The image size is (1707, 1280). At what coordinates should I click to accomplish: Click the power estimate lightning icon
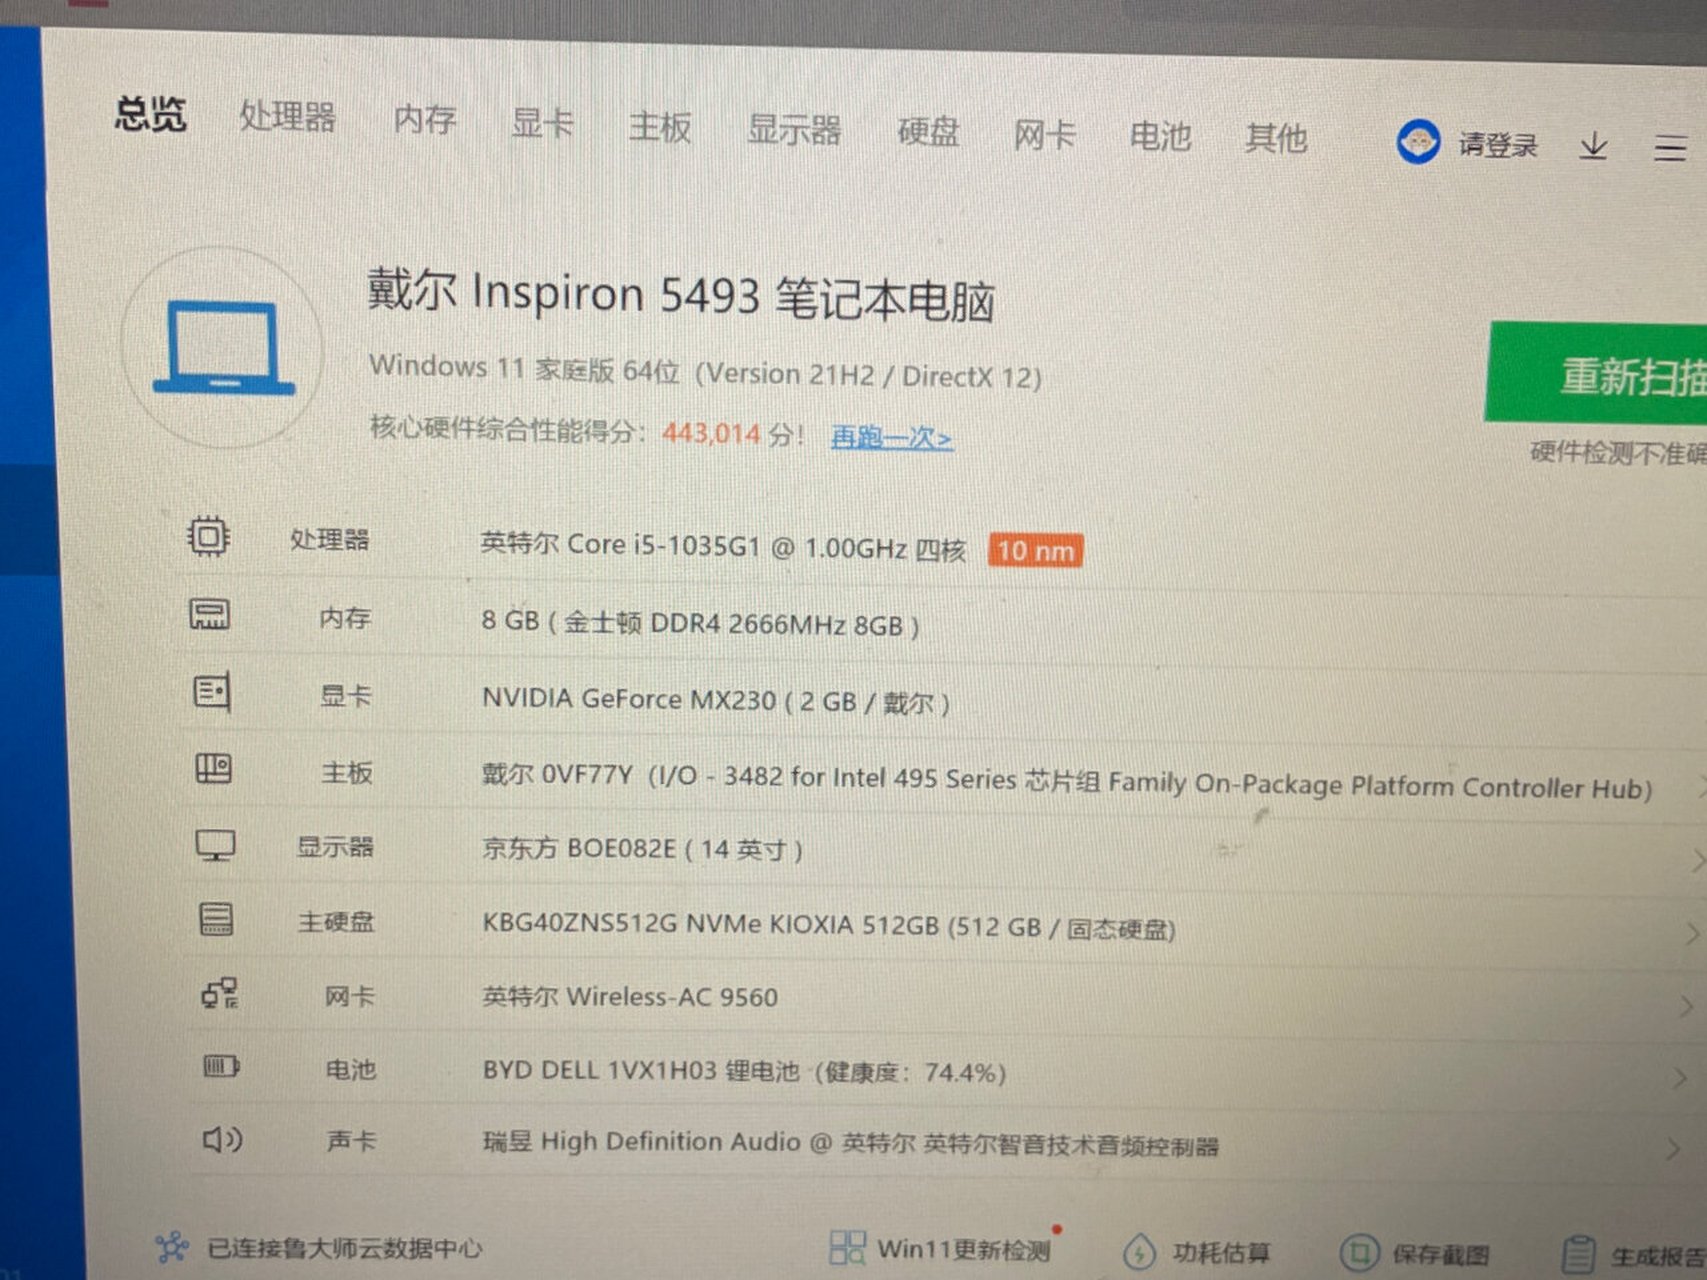pyautogui.click(x=1139, y=1252)
